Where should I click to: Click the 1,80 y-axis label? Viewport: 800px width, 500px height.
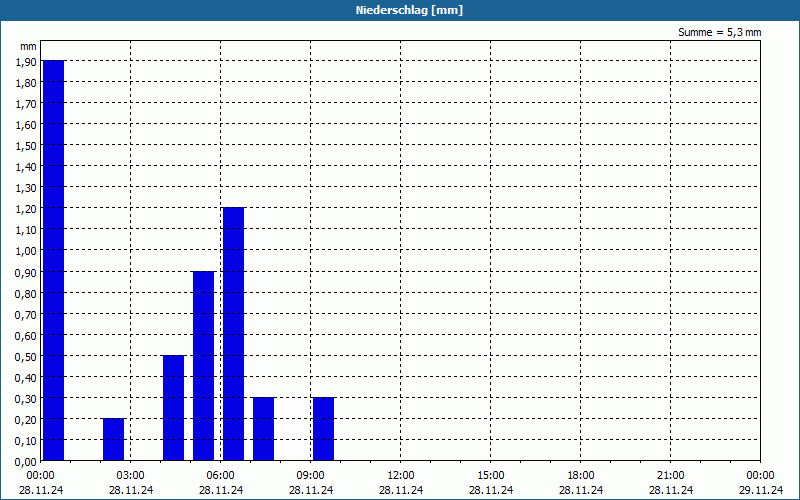(x=27, y=83)
